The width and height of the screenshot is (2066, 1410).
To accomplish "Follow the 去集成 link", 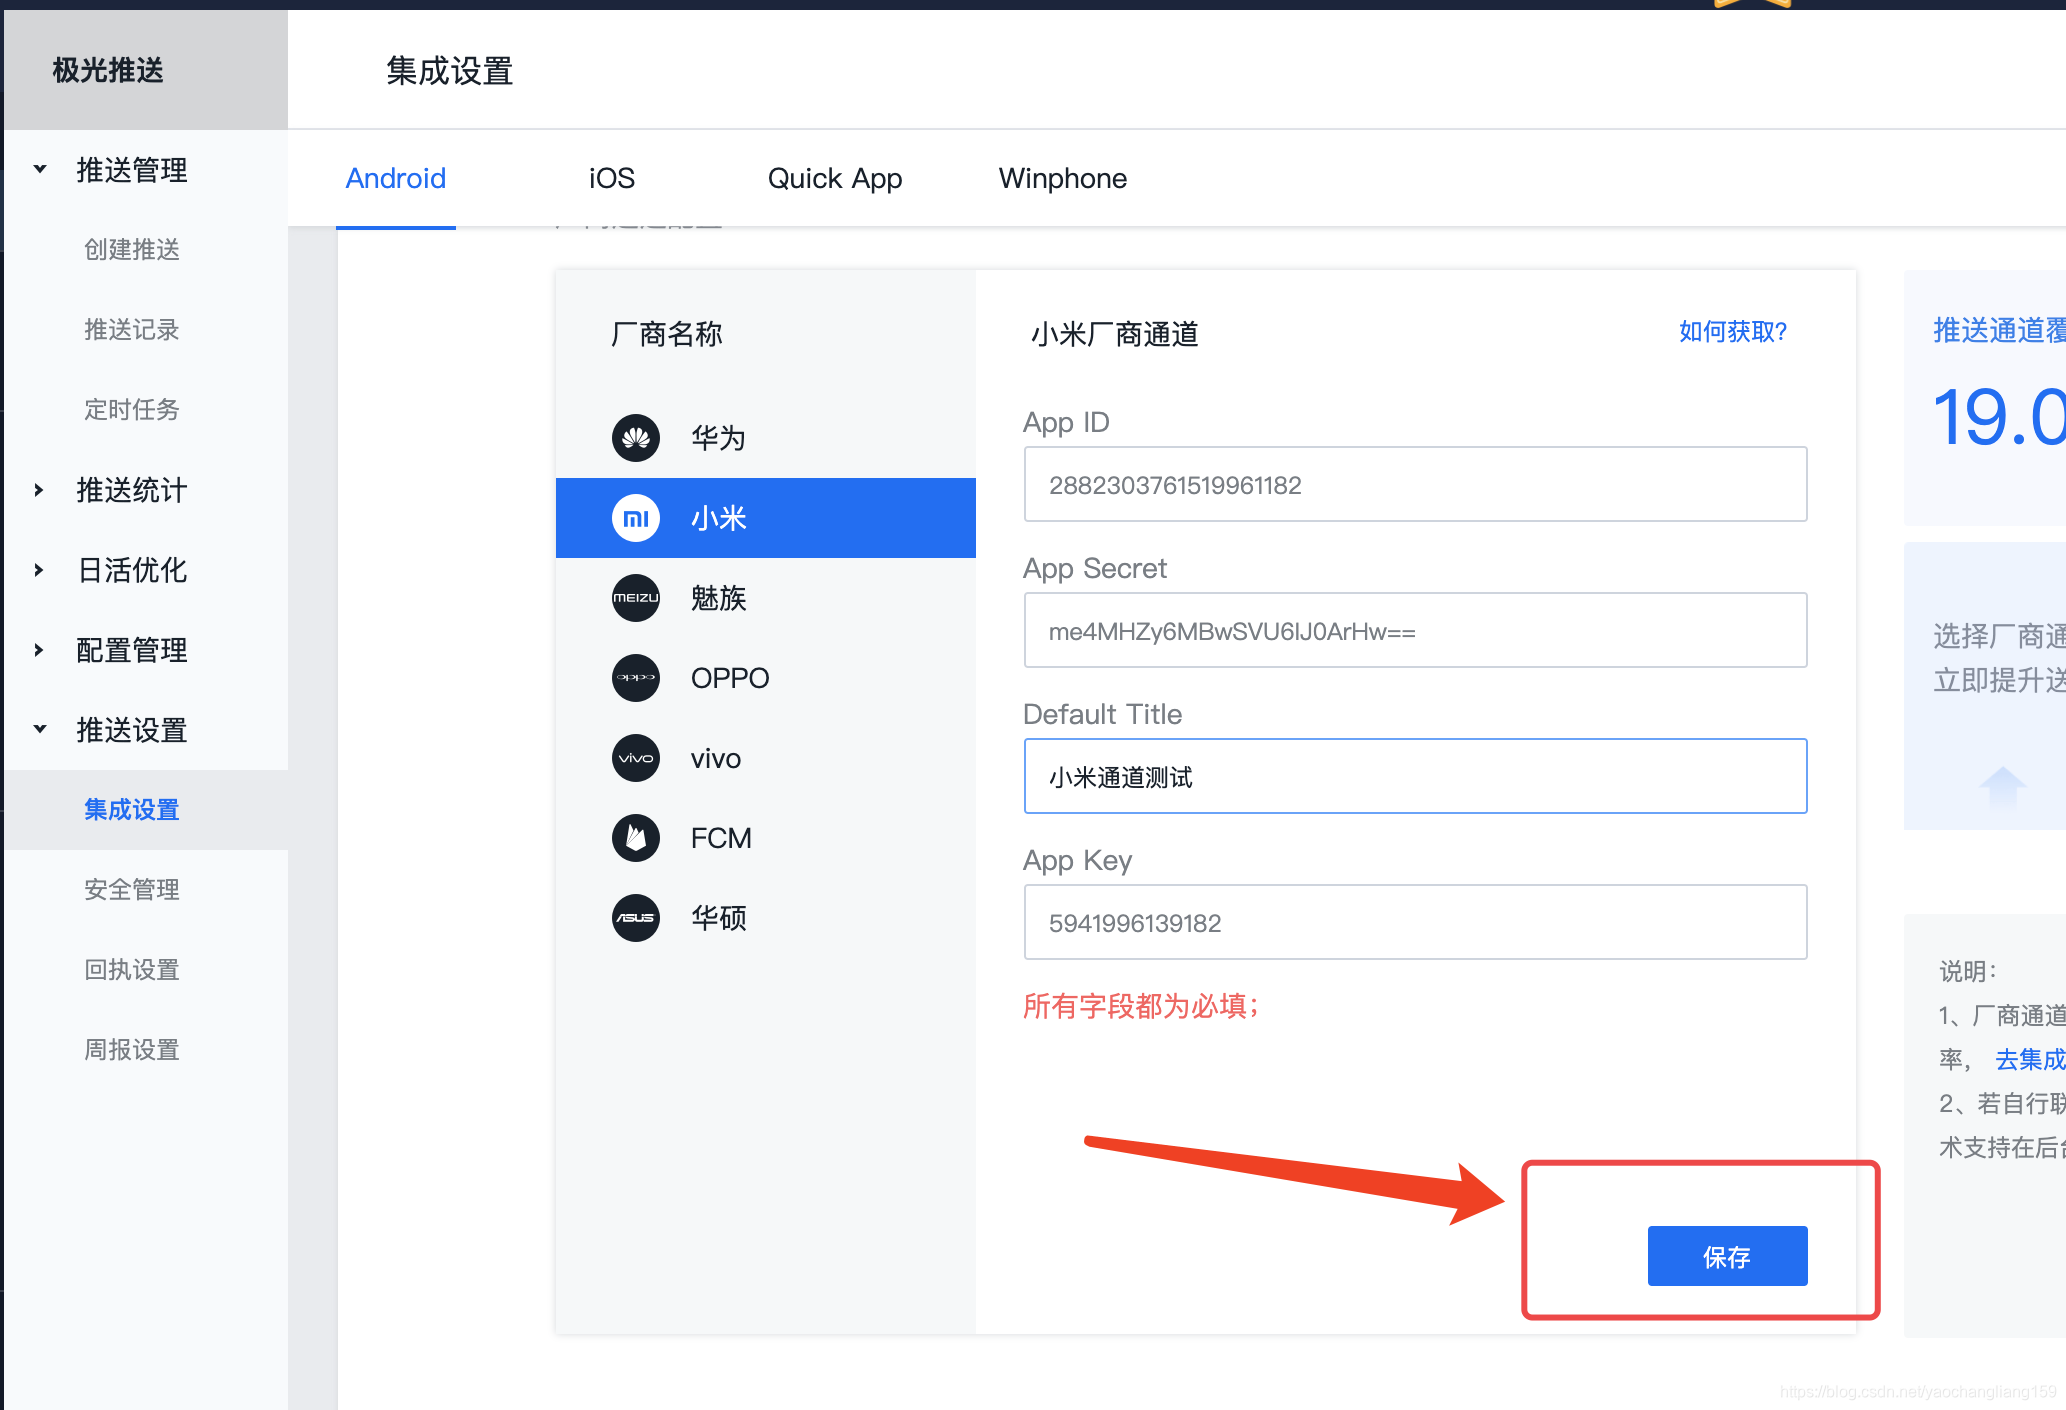I will 2030,1059.
